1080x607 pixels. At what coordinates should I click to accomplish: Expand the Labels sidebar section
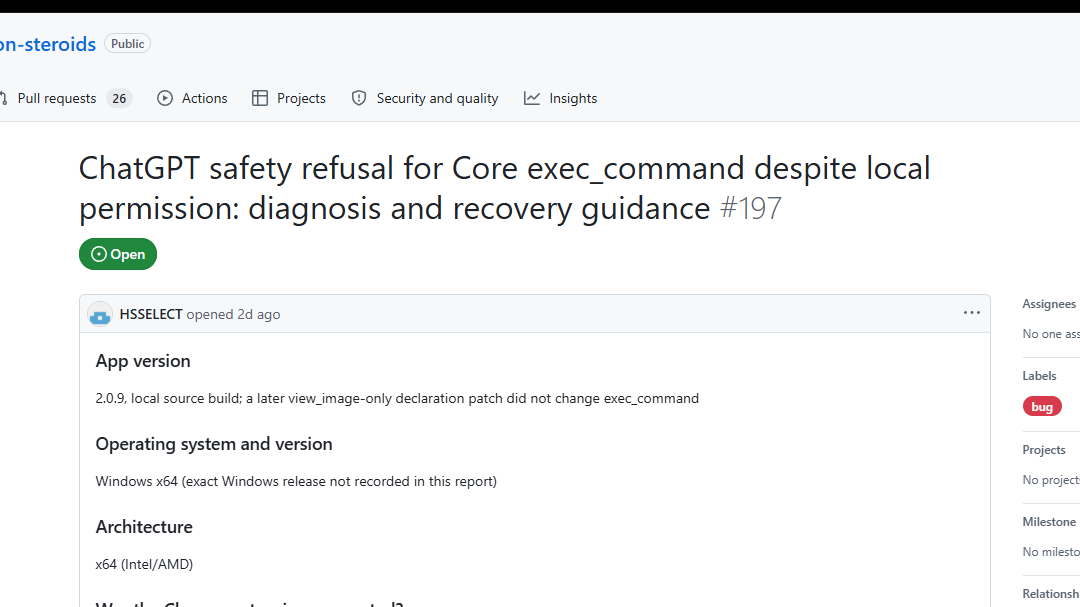pyautogui.click(x=1039, y=375)
